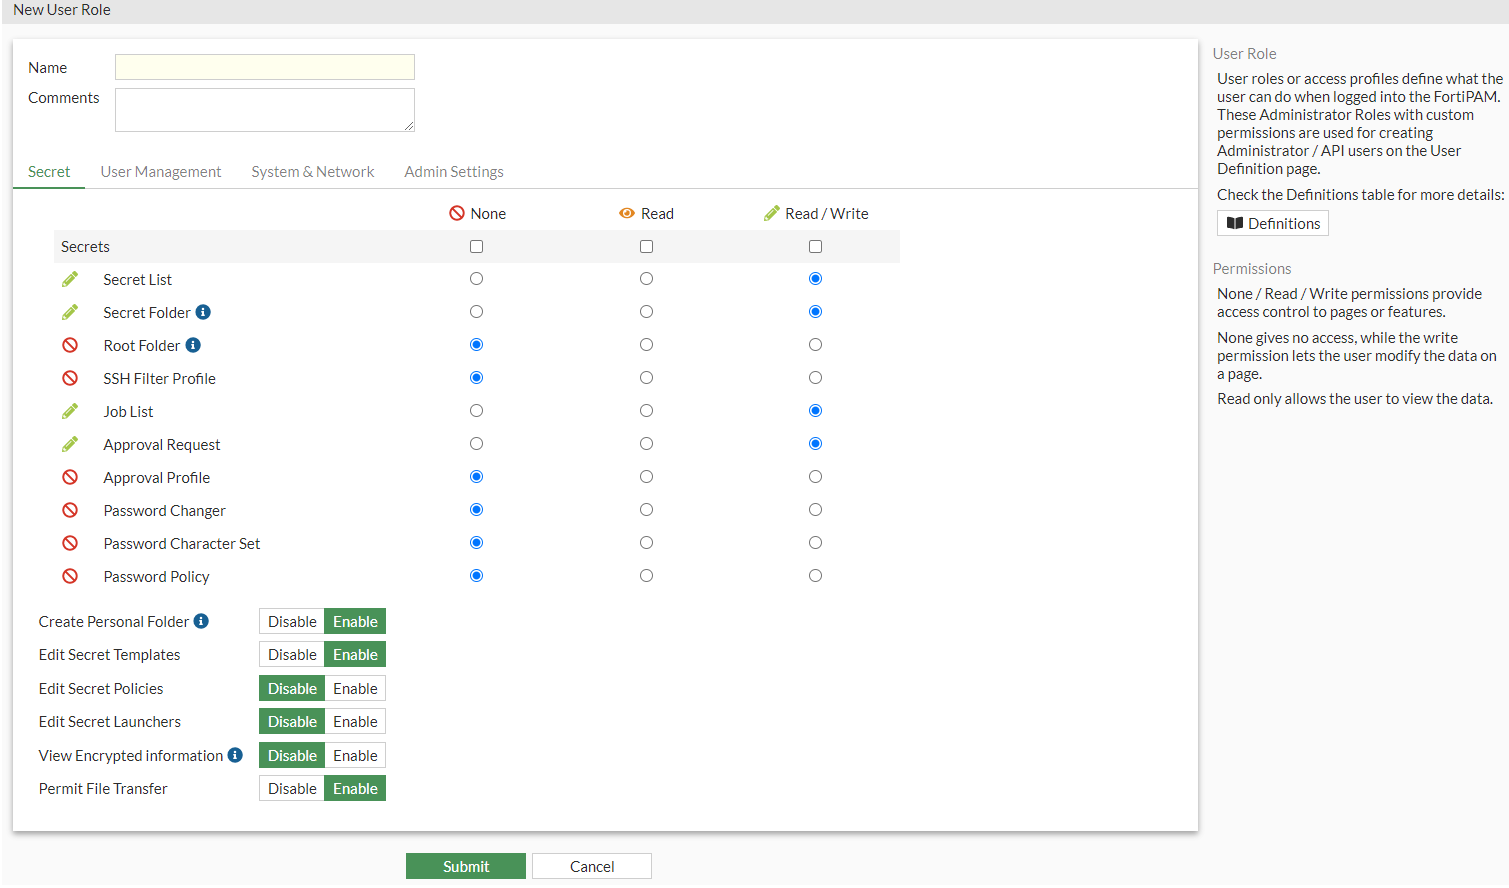Click the info icon beside View Encrypted information

(x=236, y=755)
